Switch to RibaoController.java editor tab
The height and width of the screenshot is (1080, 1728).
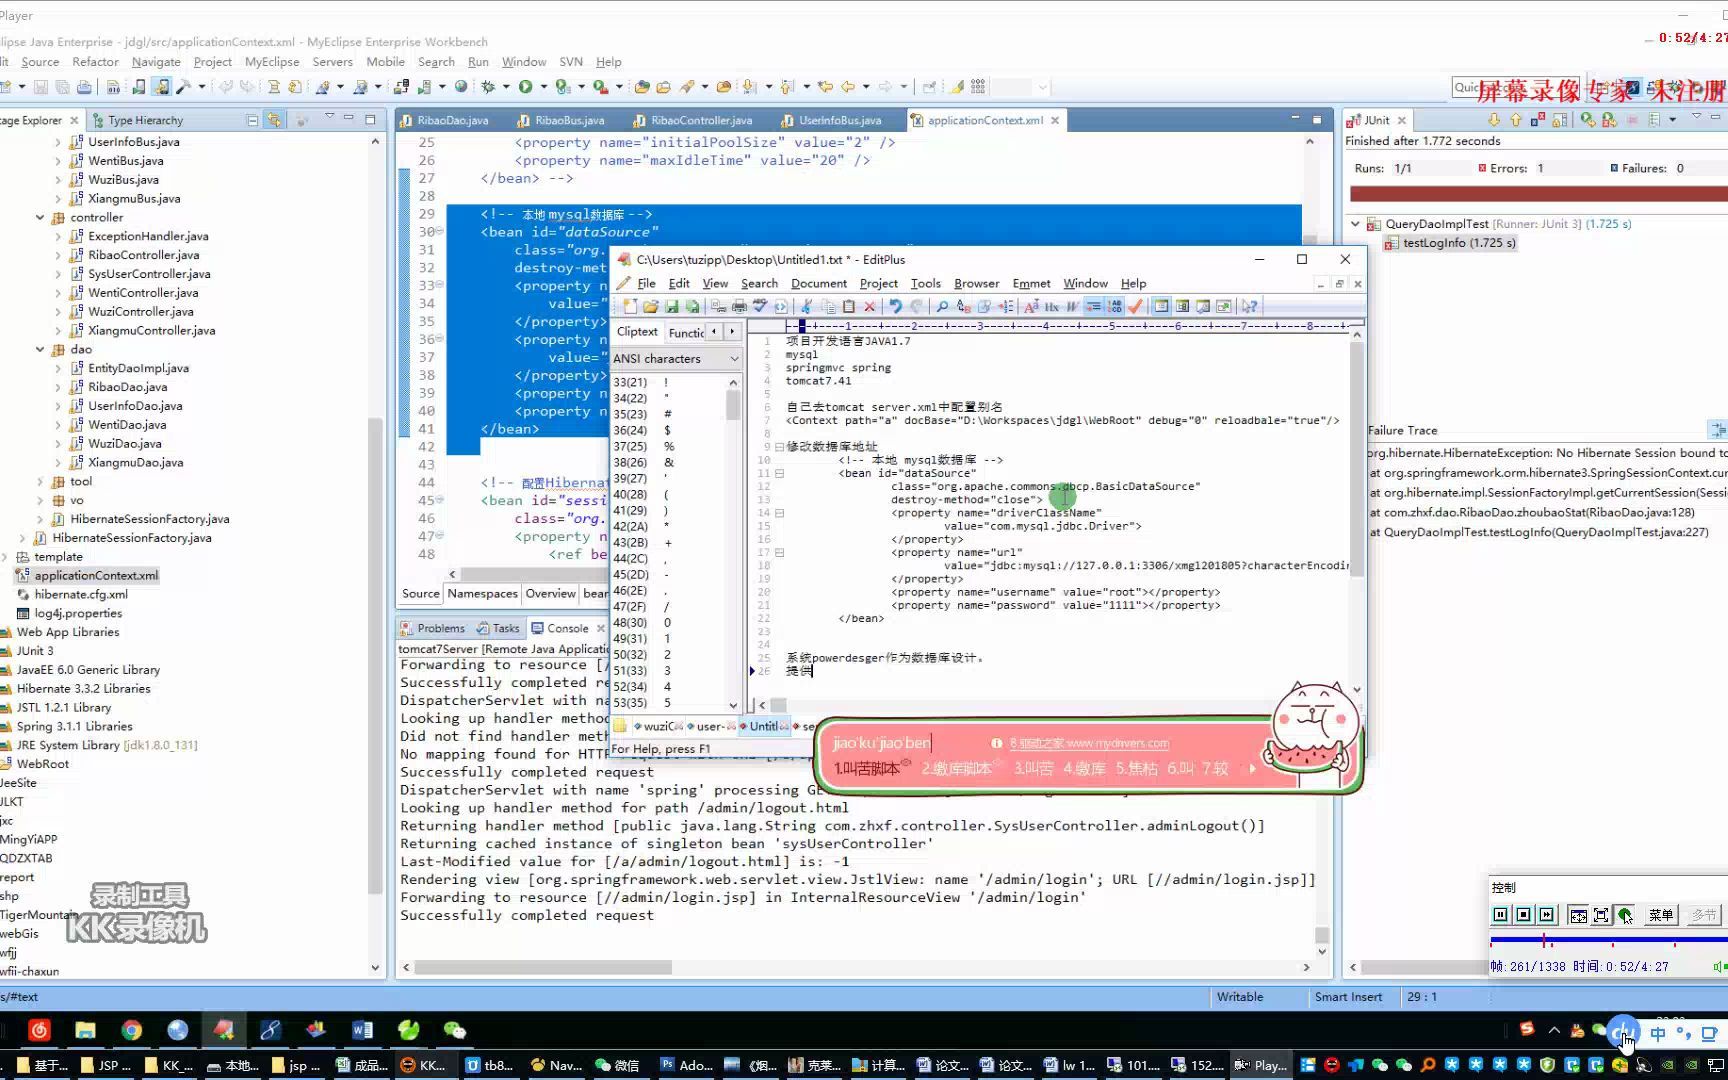click(701, 120)
